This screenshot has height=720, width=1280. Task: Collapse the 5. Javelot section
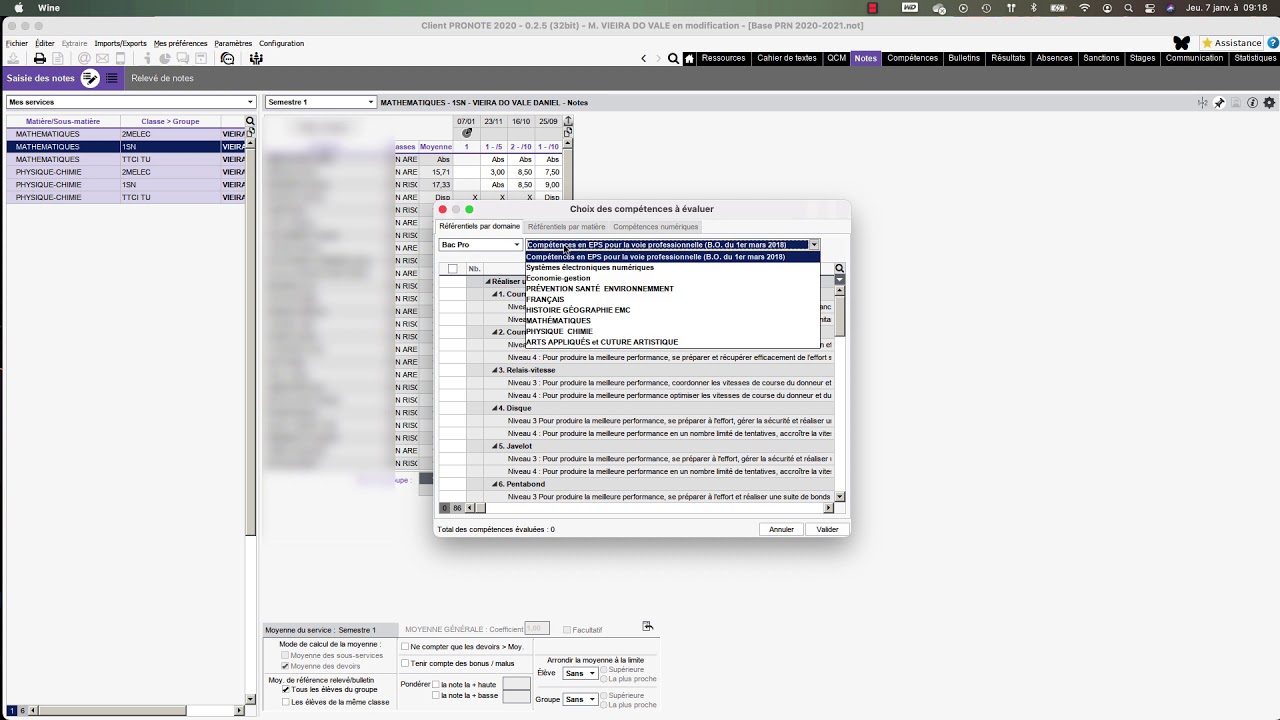click(495, 446)
